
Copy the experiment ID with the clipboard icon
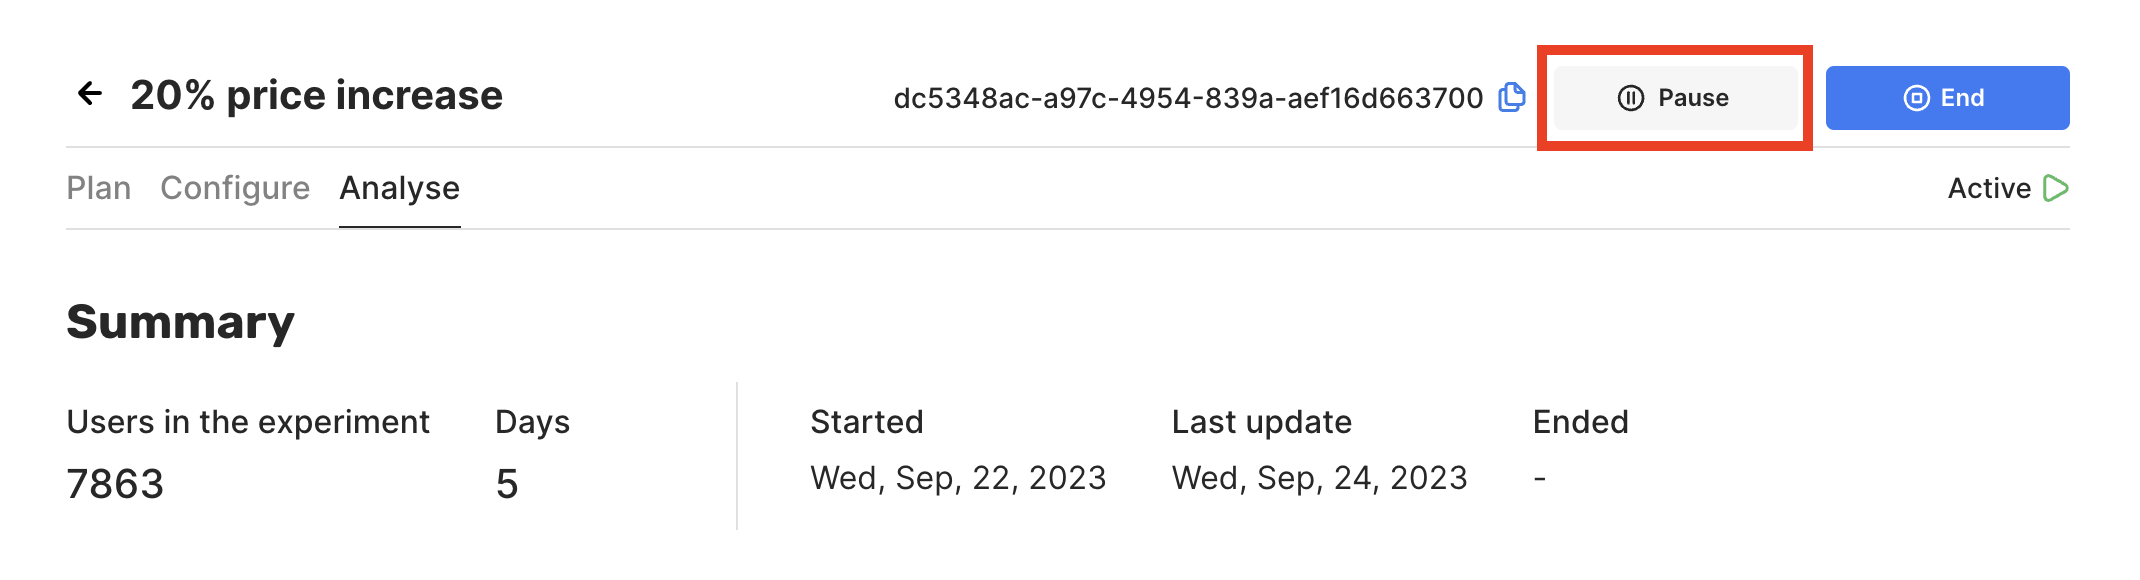(1512, 97)
